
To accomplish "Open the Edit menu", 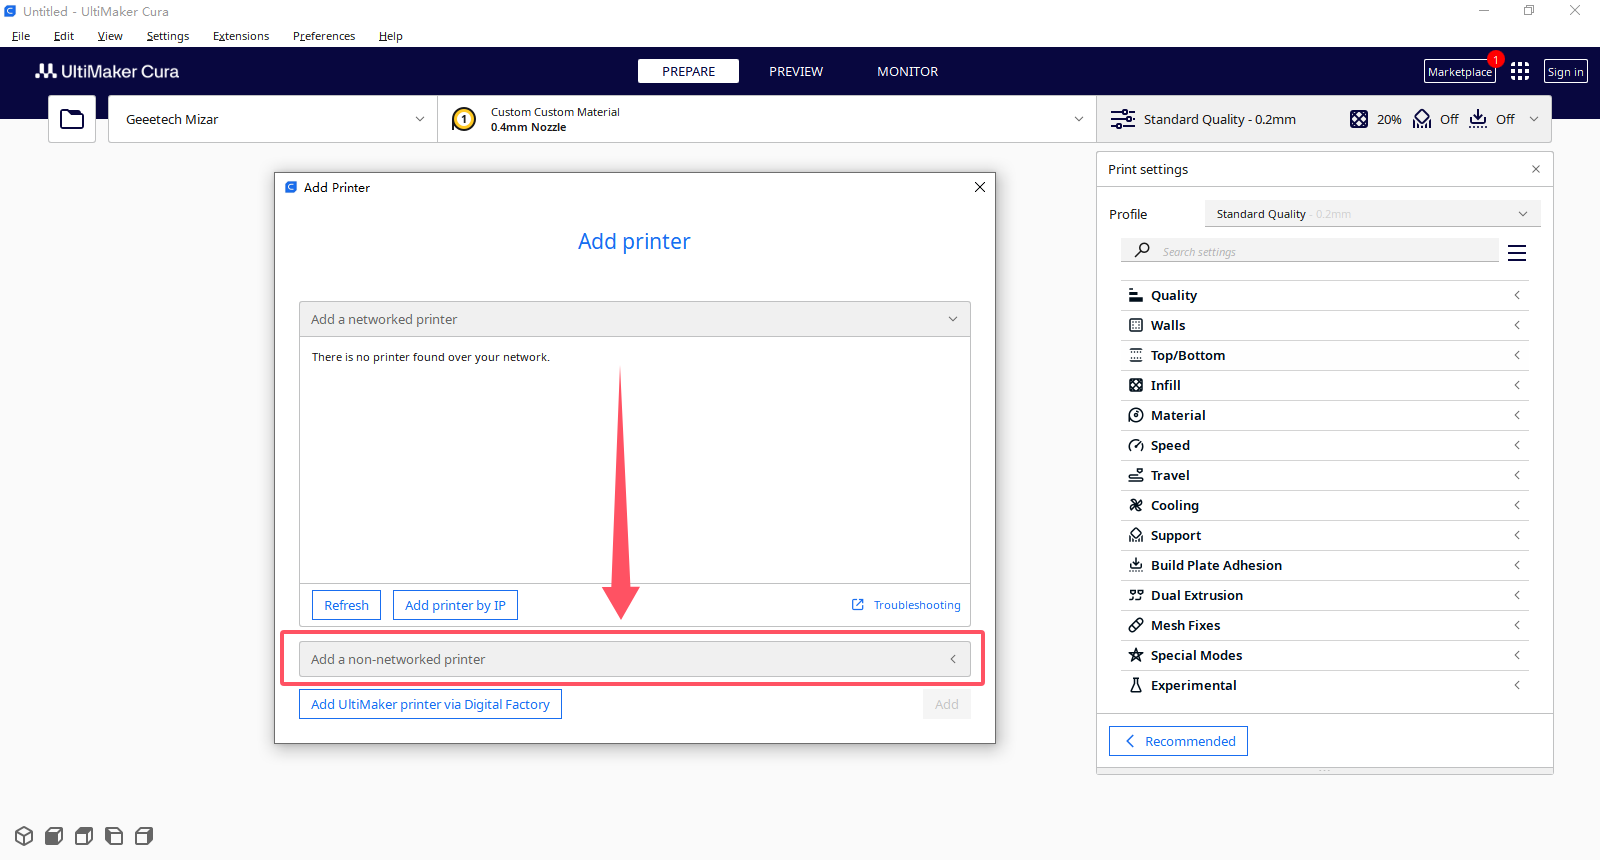I will click(x=64, y=36).
